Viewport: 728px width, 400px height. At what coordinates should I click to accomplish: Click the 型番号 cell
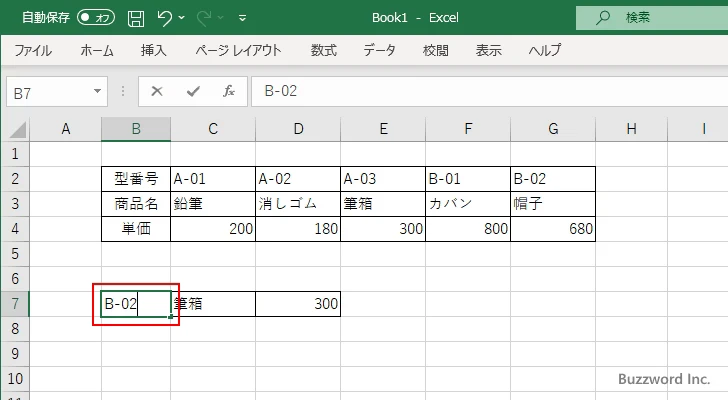click(136, 179)
